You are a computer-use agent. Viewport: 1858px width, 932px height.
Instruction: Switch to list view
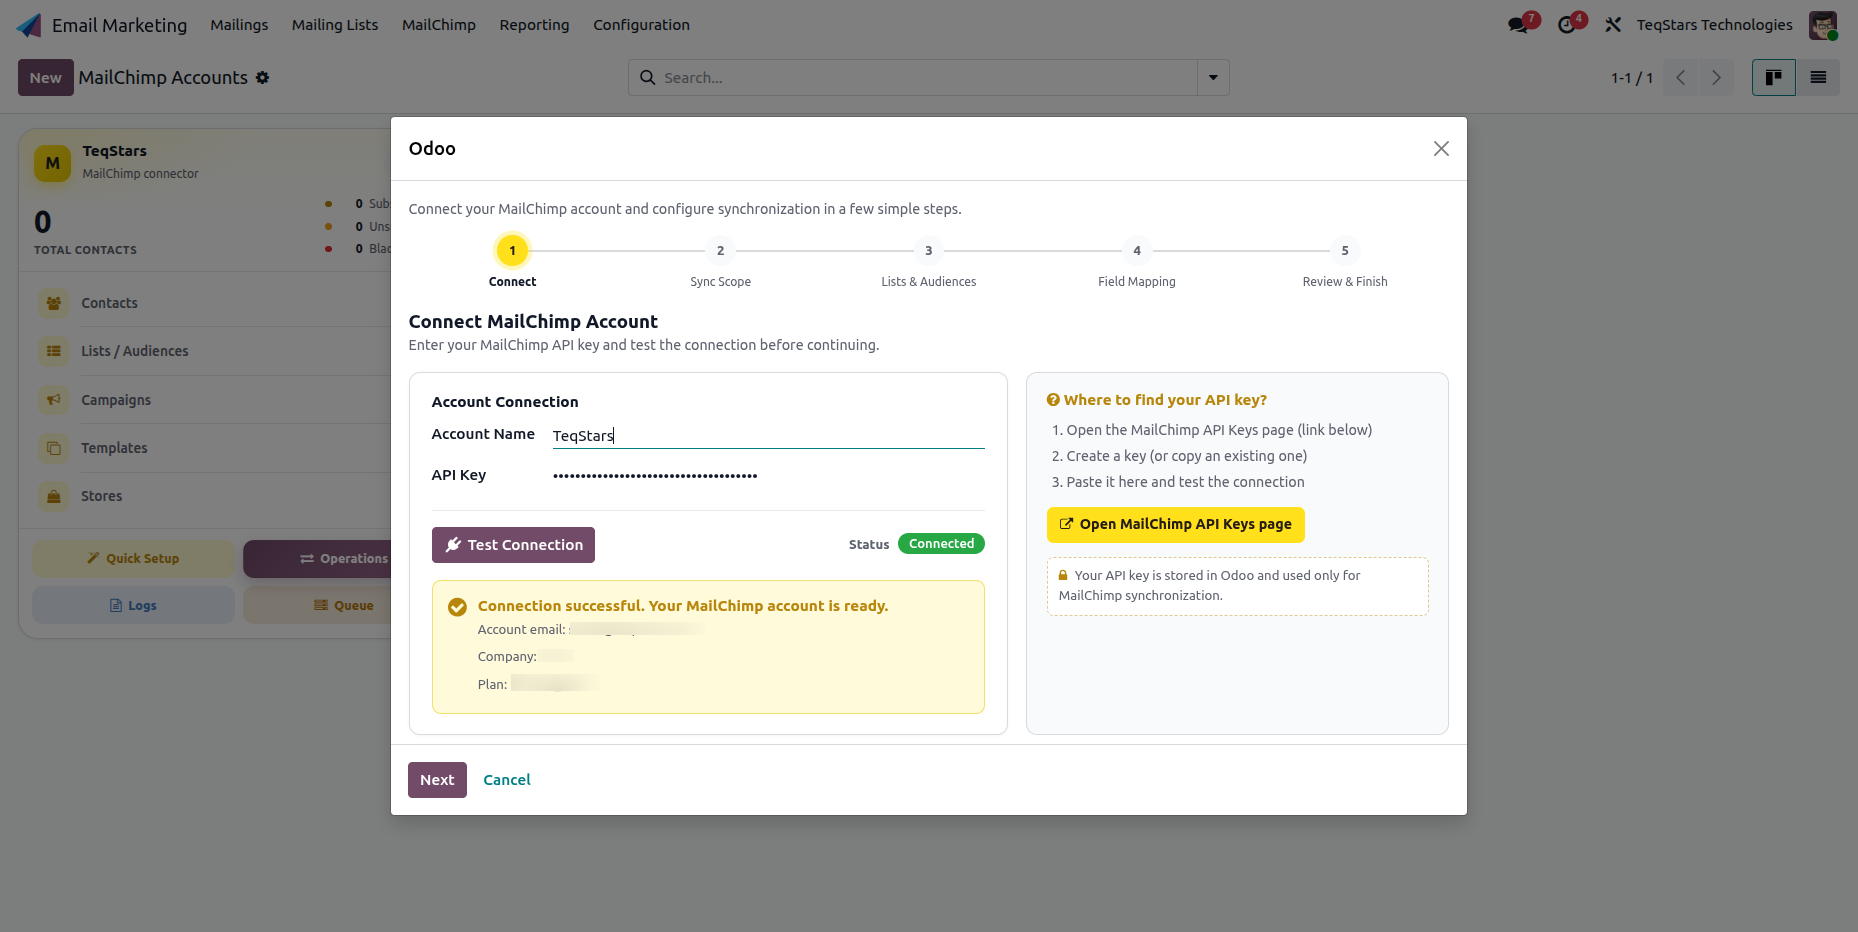pyautogui.click(x=1818, y=78)
